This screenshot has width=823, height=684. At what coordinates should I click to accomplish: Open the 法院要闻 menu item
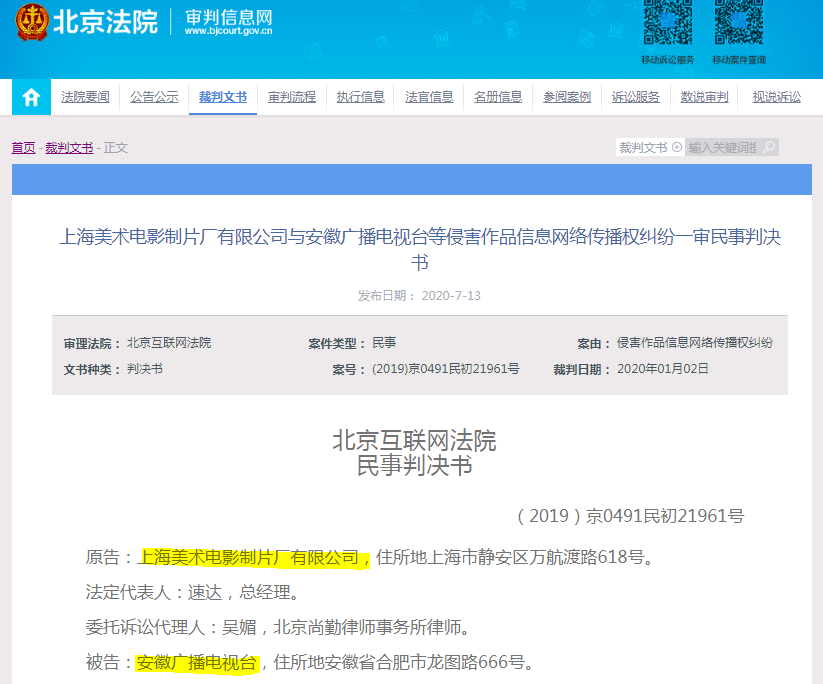click(x=86, y=97)
